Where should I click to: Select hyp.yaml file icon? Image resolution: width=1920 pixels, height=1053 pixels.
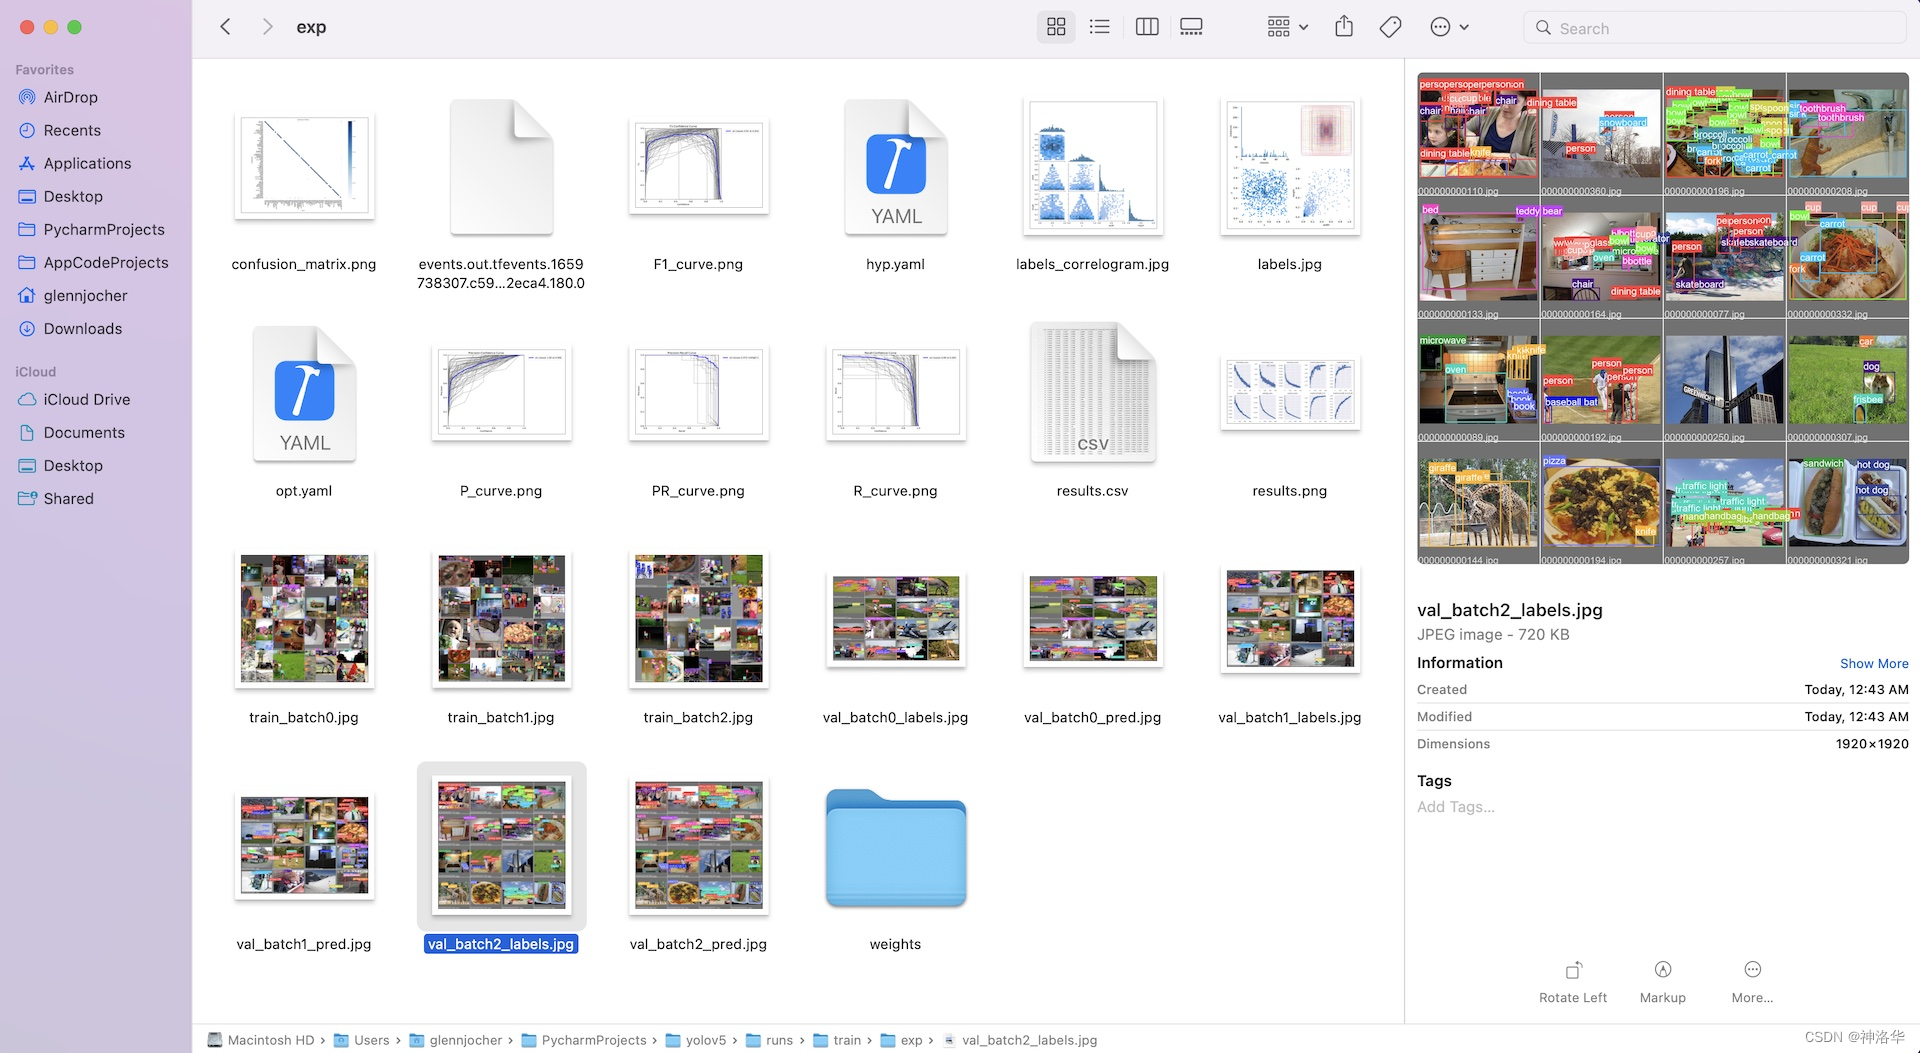(x=895, y=166)
